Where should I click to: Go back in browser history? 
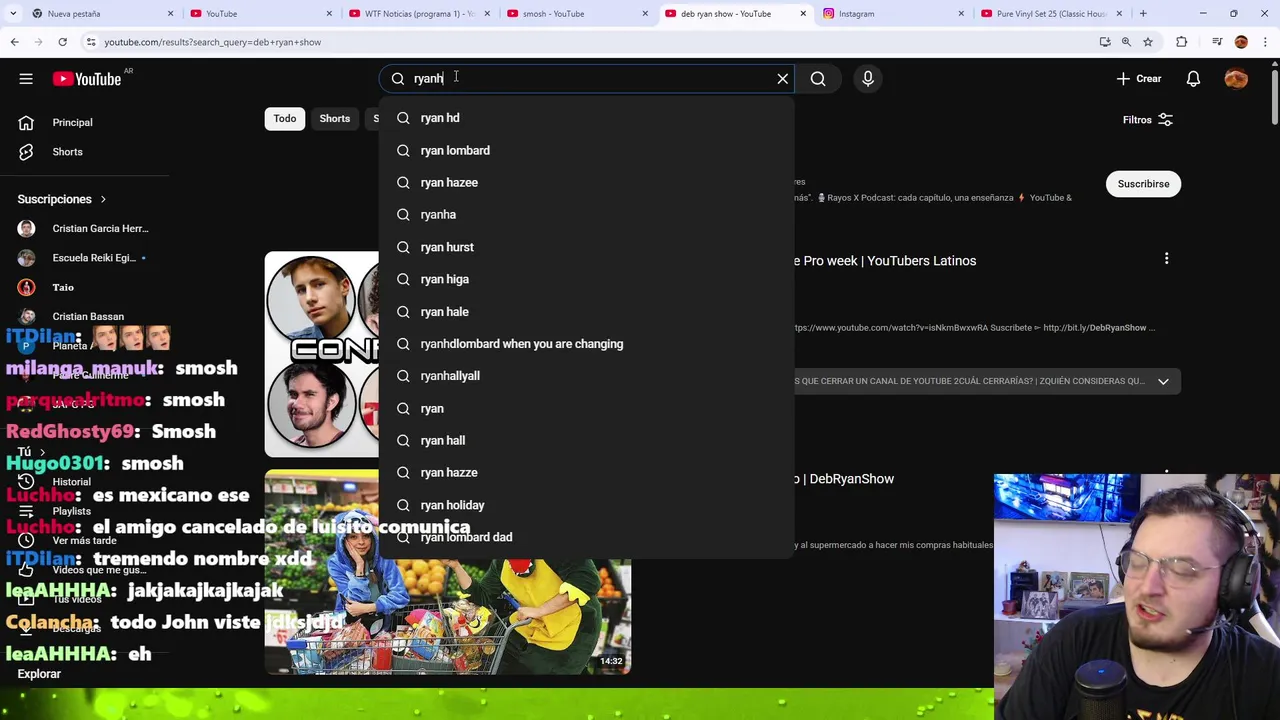coord(14,42)
